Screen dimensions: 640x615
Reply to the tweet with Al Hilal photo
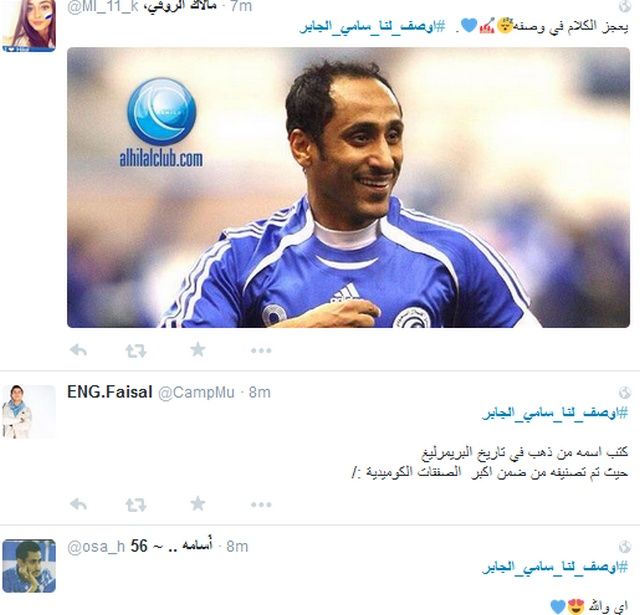78,350
